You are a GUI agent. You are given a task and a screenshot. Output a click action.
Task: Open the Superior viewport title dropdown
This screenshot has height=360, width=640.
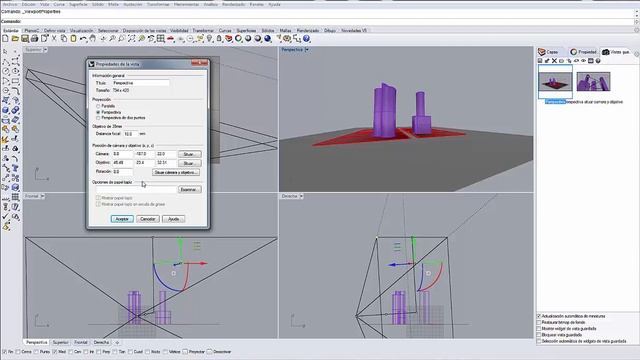[x=45, y=50]
